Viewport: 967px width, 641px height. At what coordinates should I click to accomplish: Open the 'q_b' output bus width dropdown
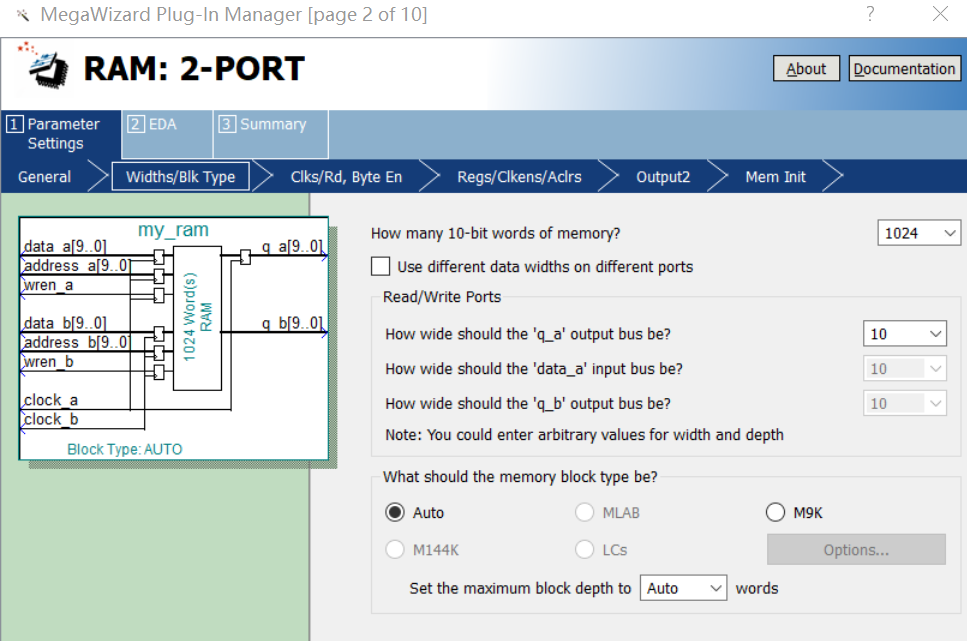tap(905, 403)
